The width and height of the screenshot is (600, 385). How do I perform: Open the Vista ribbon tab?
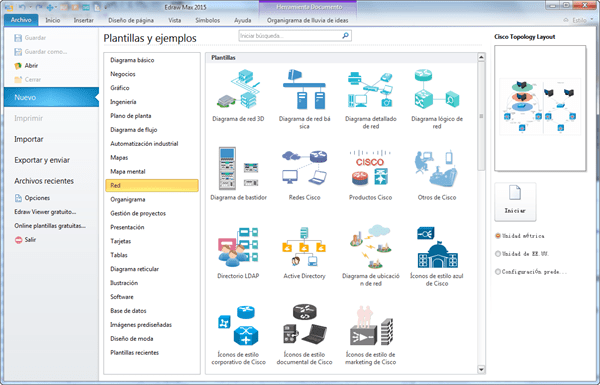coord(174,20)
